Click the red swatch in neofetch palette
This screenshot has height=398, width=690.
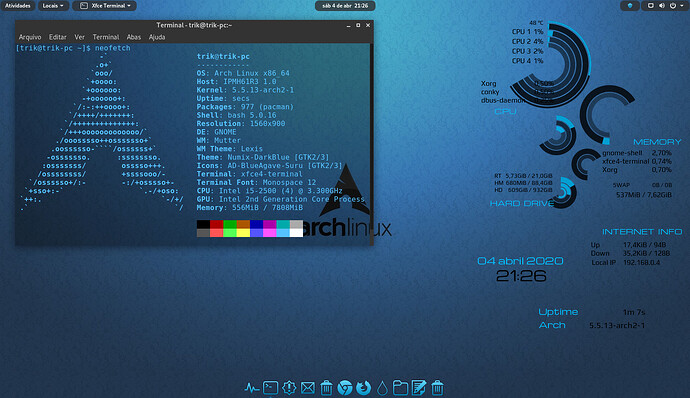click(x=217, y=224)
